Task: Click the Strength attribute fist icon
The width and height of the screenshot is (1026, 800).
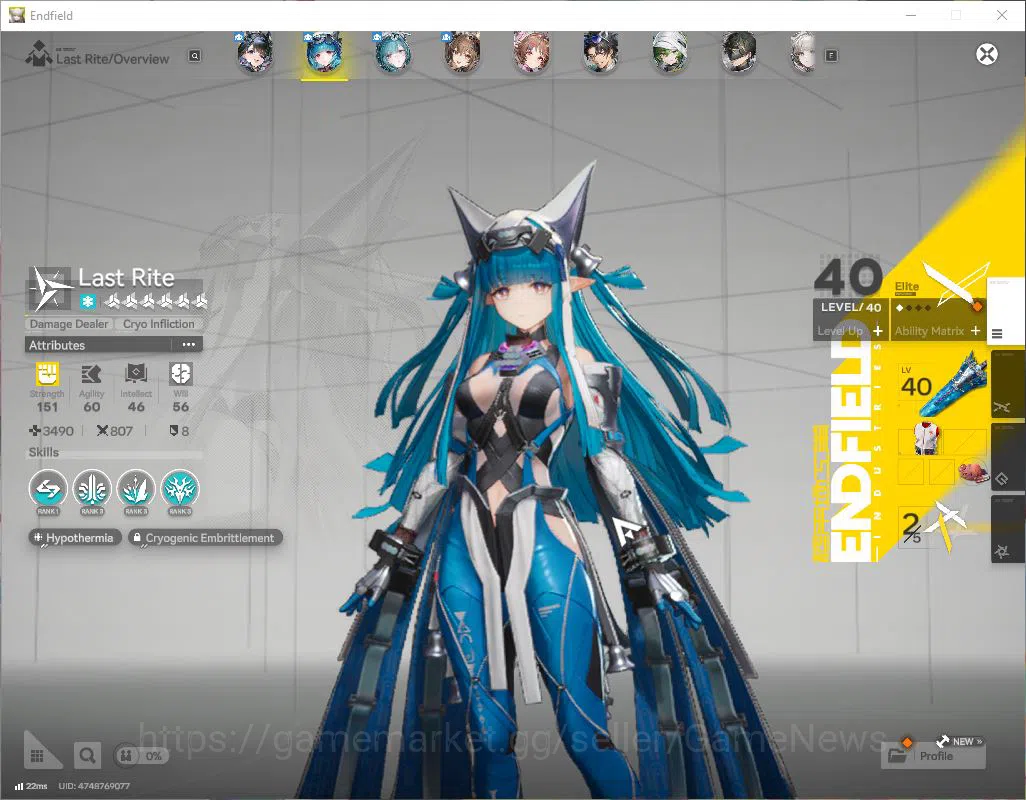Action: (x=47, y=374)
